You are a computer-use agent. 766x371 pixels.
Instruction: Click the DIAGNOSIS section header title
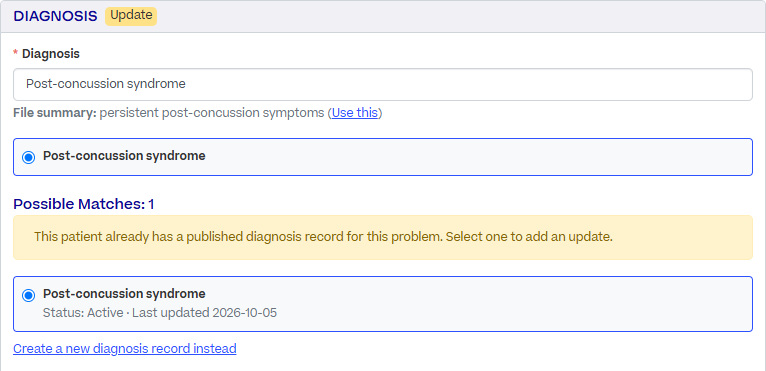tap(55, 16)
